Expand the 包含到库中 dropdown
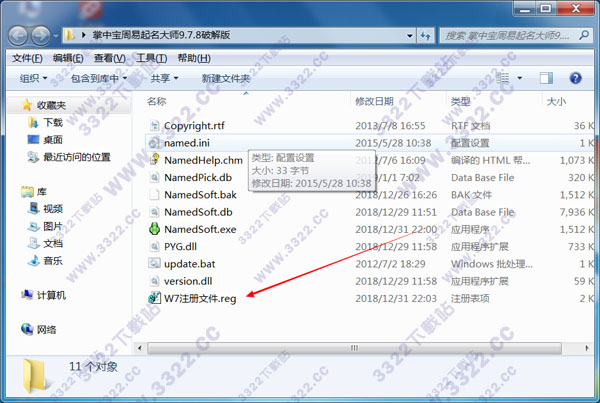This screenshot has width=600, height=403. click(99, 78)
